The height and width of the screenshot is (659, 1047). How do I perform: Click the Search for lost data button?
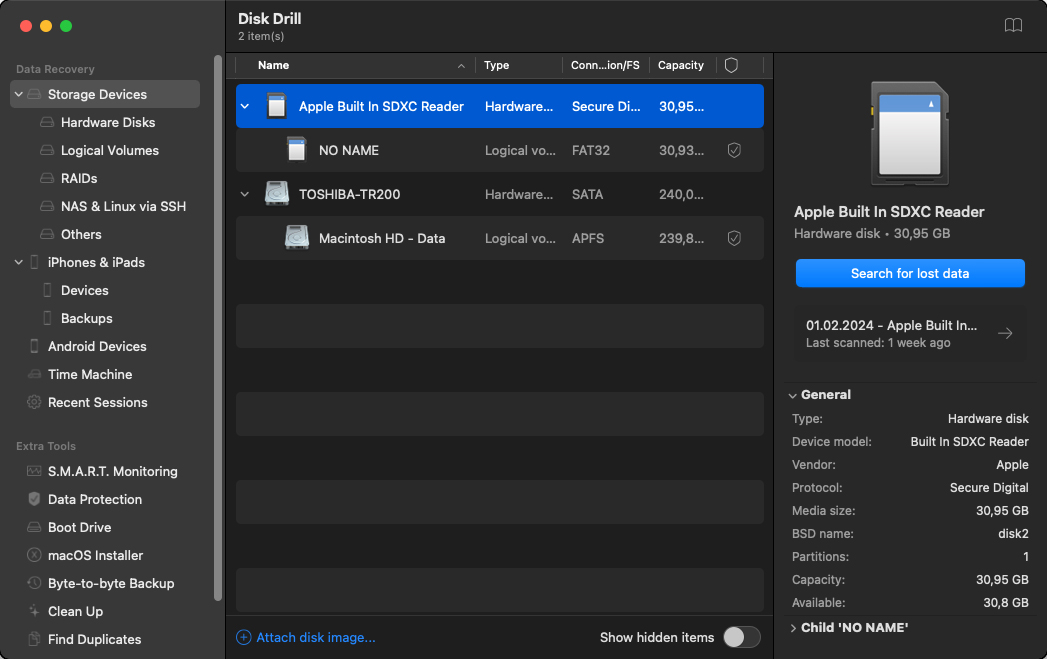point(909,273)
